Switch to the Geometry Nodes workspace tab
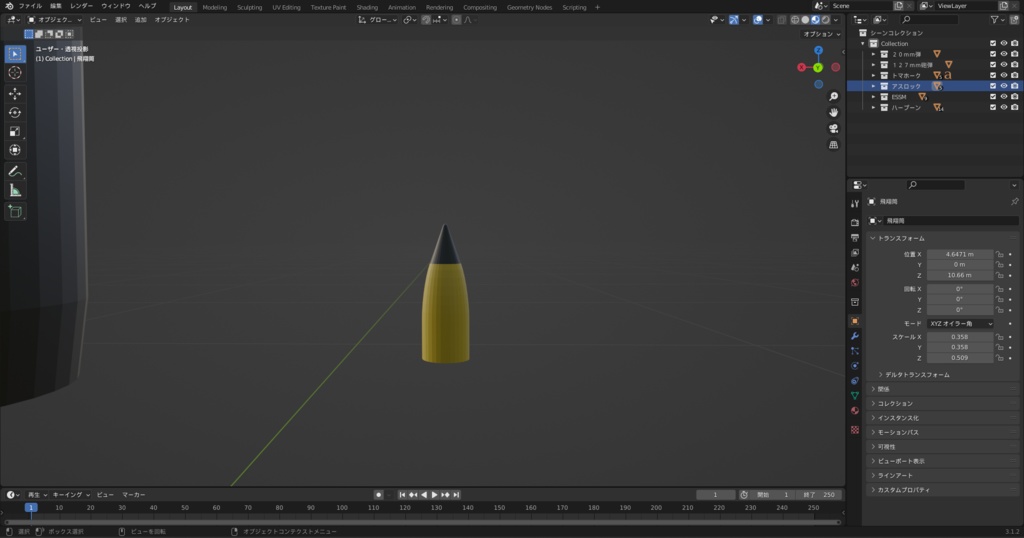Viewport: 1024px width, 538px height. pyautogui.click(x=529, y=7)
